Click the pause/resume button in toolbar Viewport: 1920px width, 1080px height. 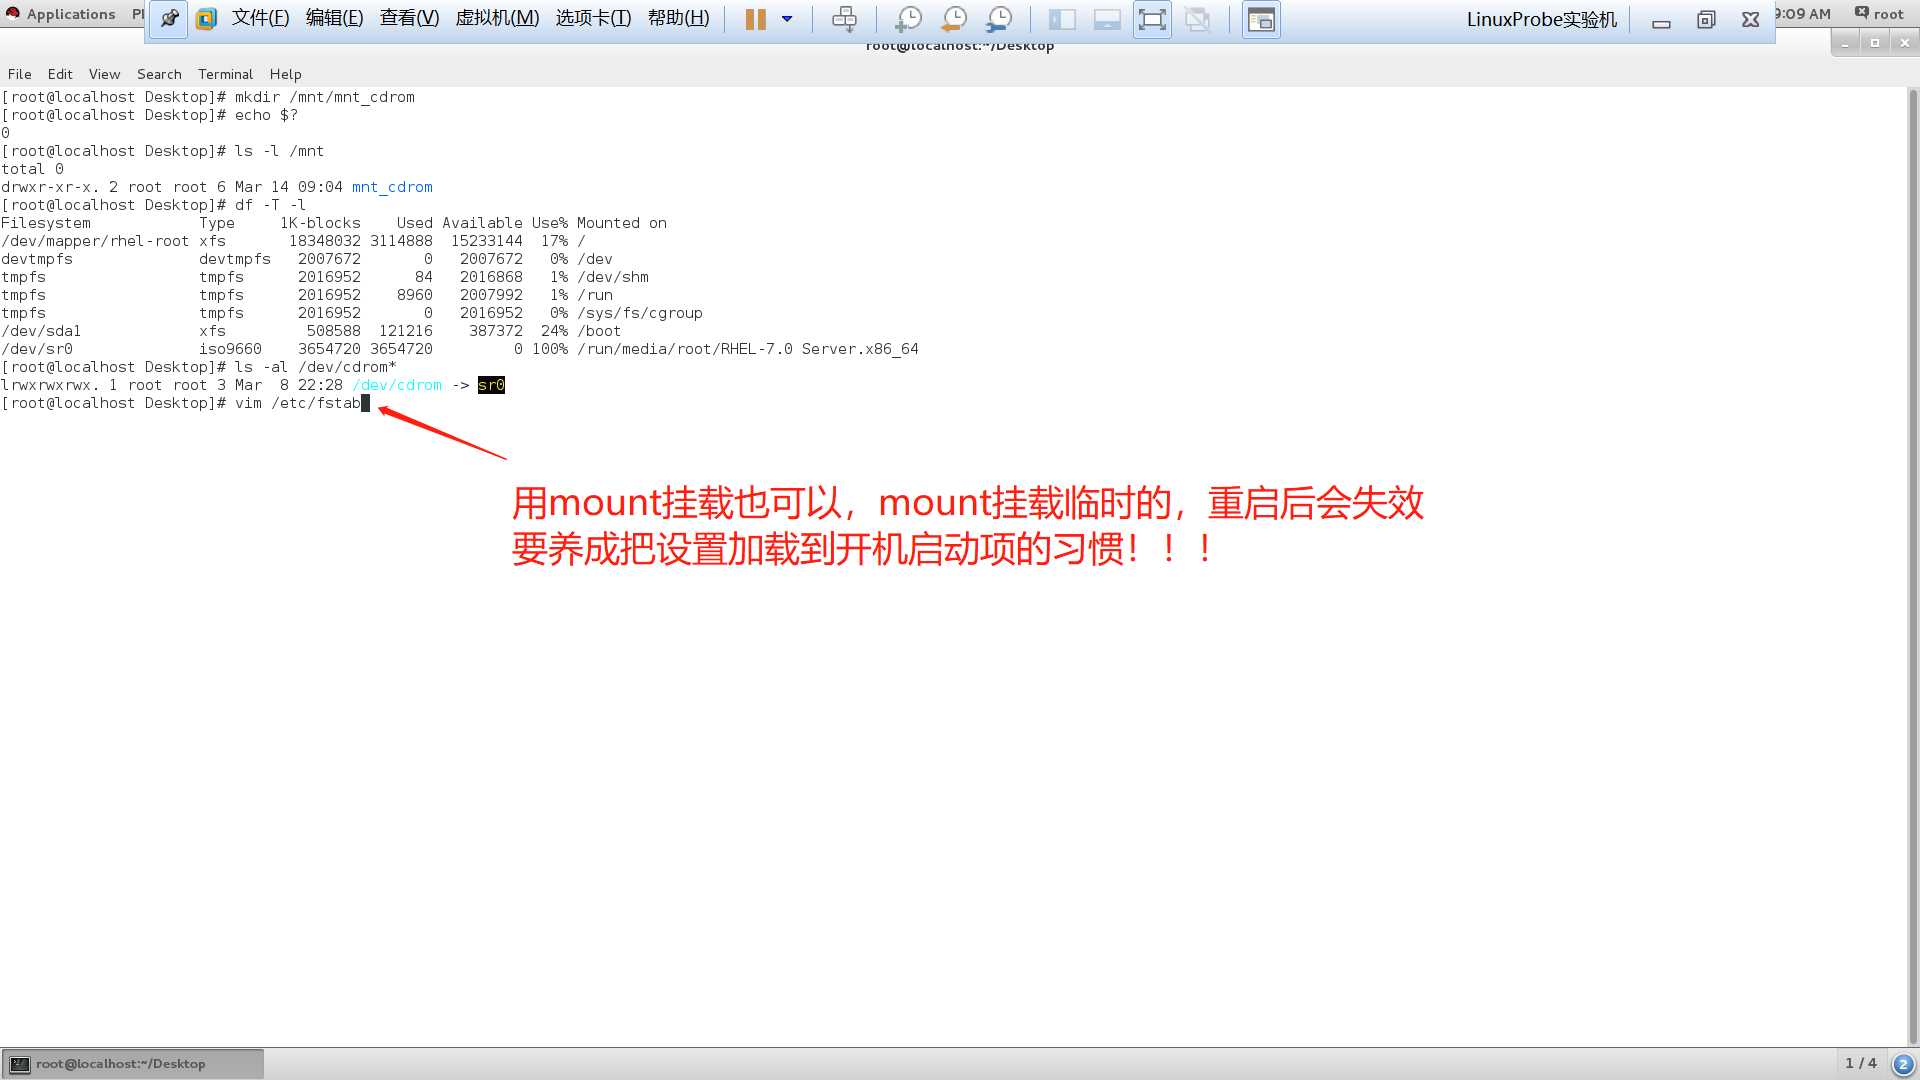point(753,18)
